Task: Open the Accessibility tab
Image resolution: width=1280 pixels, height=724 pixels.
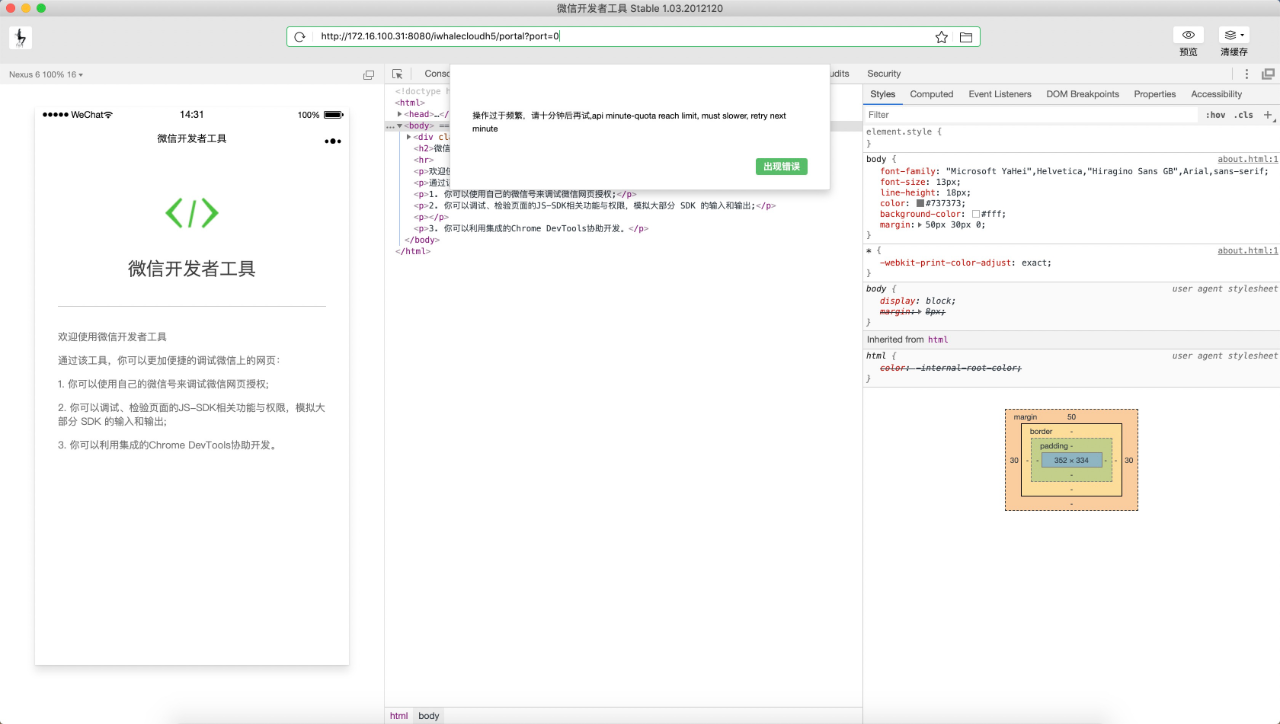Action: [1217, 94]
